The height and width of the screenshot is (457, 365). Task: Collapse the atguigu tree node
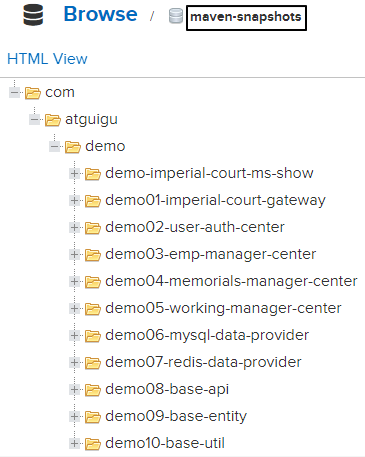34,120
